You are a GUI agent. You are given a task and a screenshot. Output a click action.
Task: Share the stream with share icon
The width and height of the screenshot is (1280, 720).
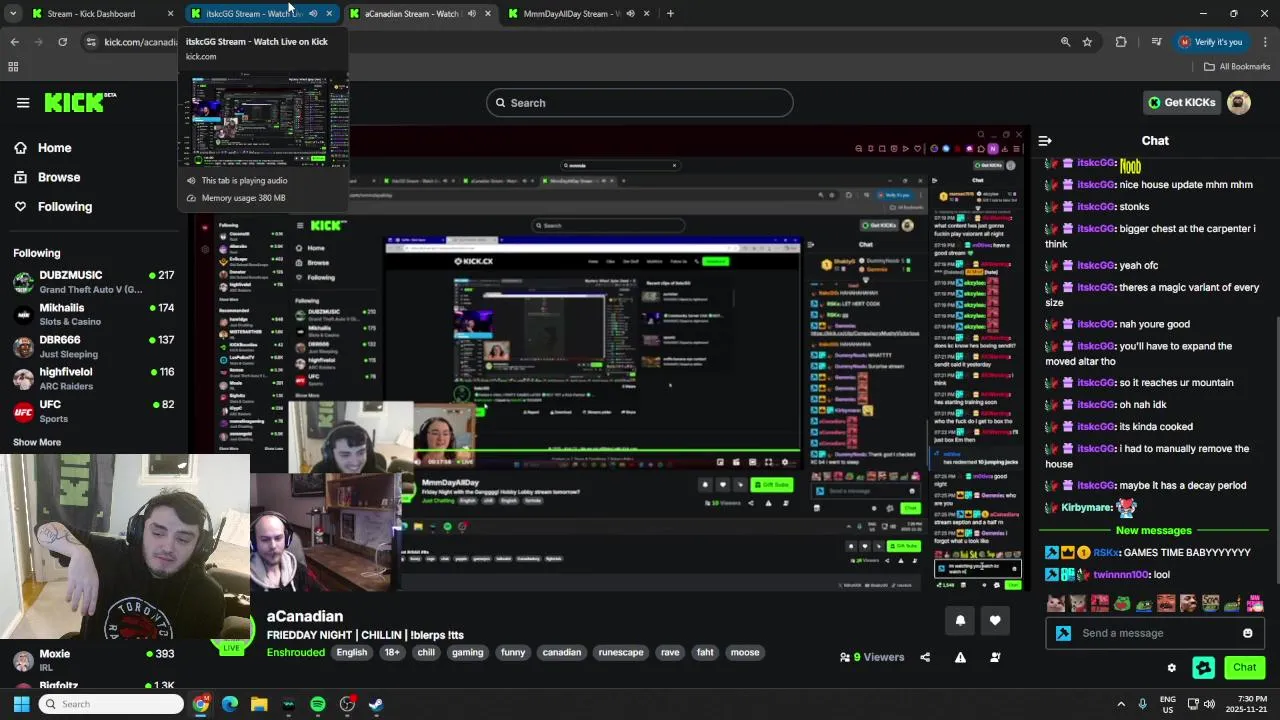[925, 657]
